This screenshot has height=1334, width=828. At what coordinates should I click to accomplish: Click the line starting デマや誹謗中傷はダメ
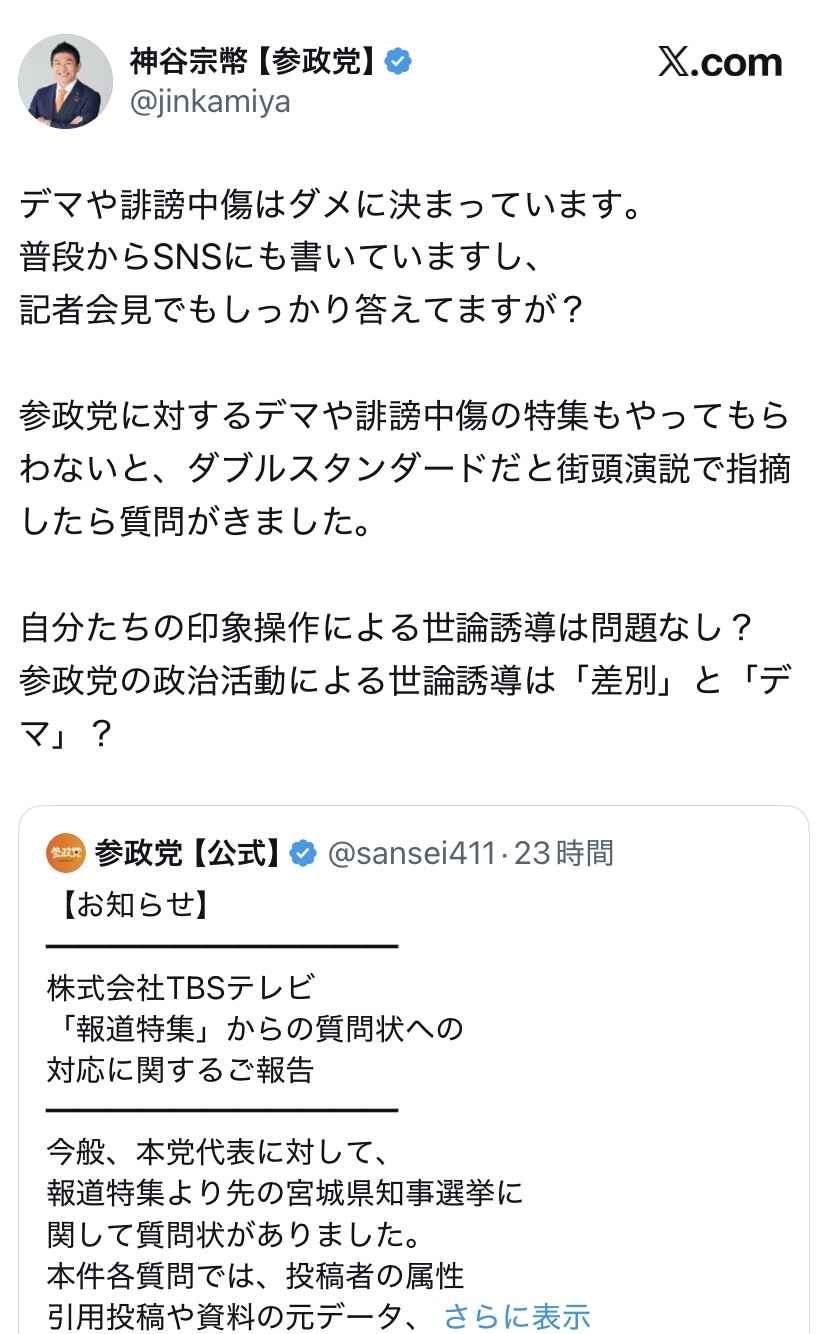tap(329, 208)
